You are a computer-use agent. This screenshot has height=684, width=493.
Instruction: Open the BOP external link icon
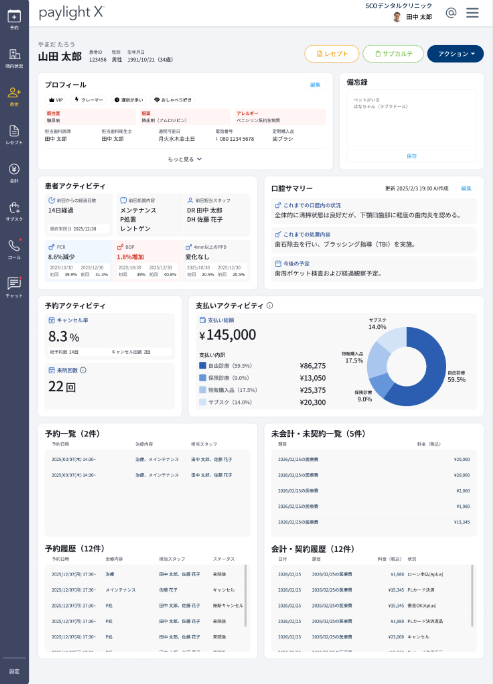coord(120,247)
